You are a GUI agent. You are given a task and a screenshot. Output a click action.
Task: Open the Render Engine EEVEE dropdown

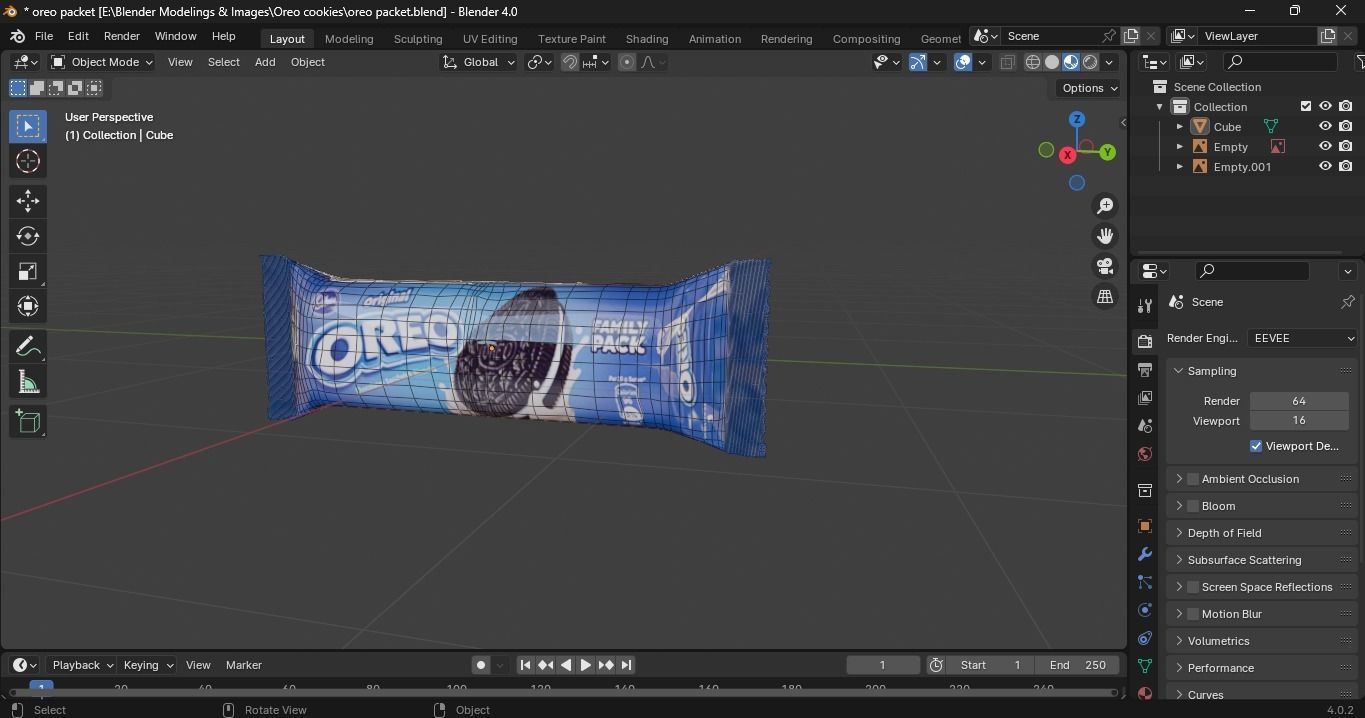pyautogui.click(x=1303, y=338)
